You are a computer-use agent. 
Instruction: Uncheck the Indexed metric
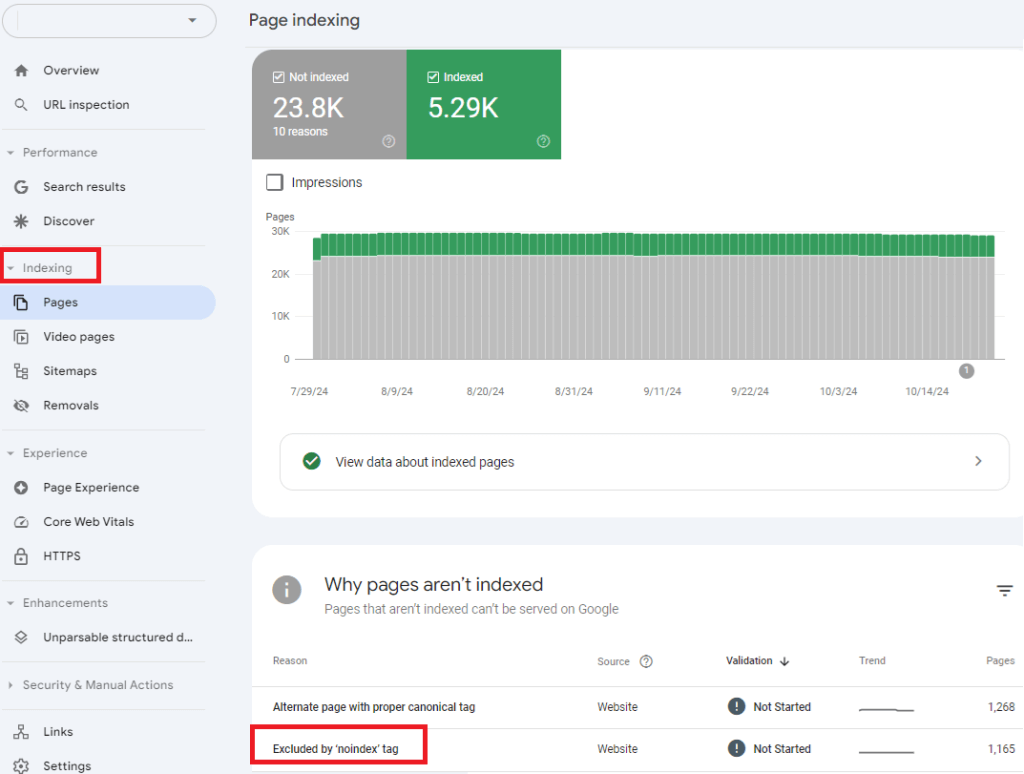[434, 76]
